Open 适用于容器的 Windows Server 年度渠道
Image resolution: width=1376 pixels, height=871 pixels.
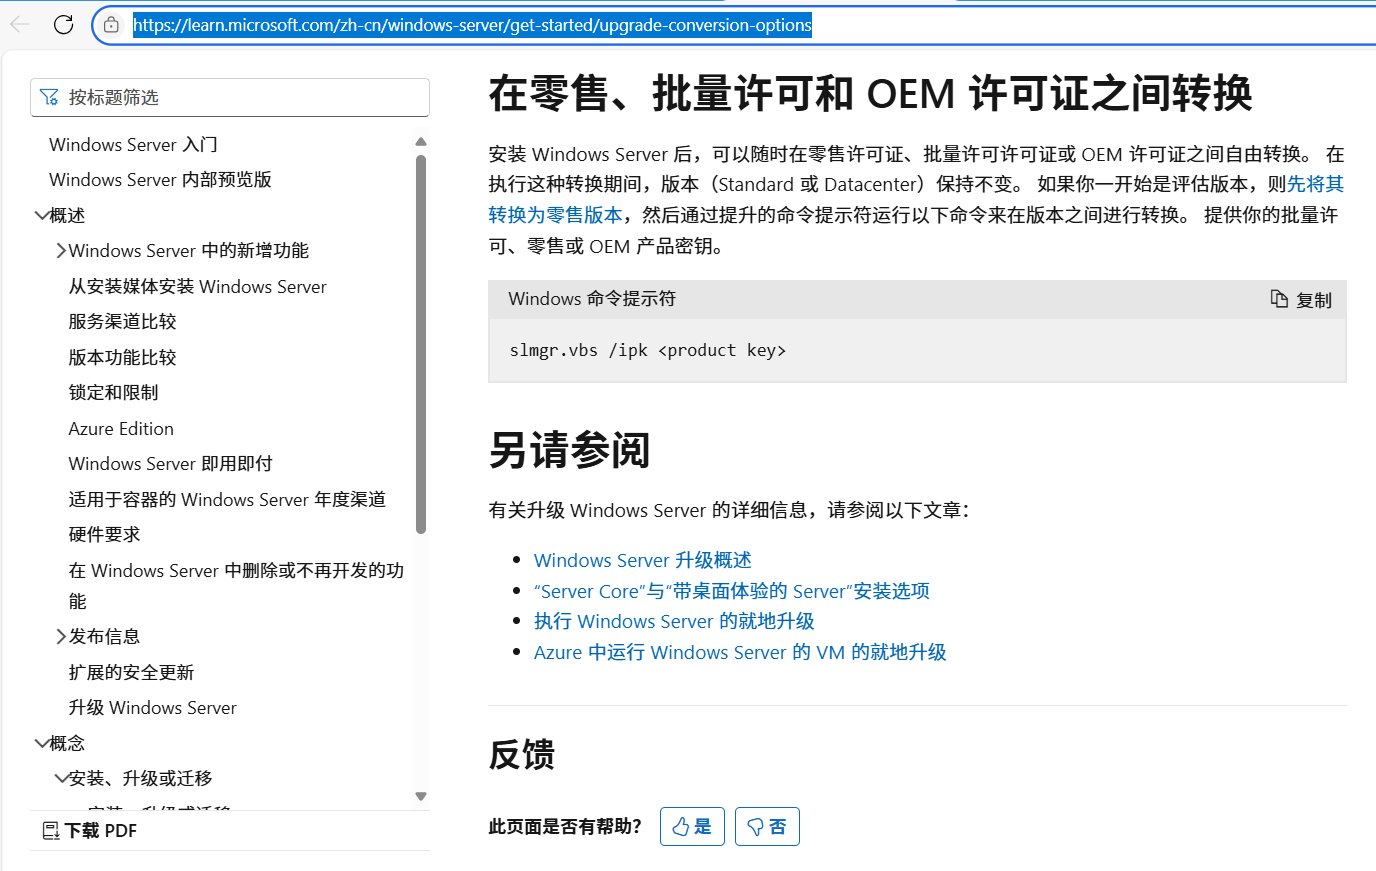point(227,499)
